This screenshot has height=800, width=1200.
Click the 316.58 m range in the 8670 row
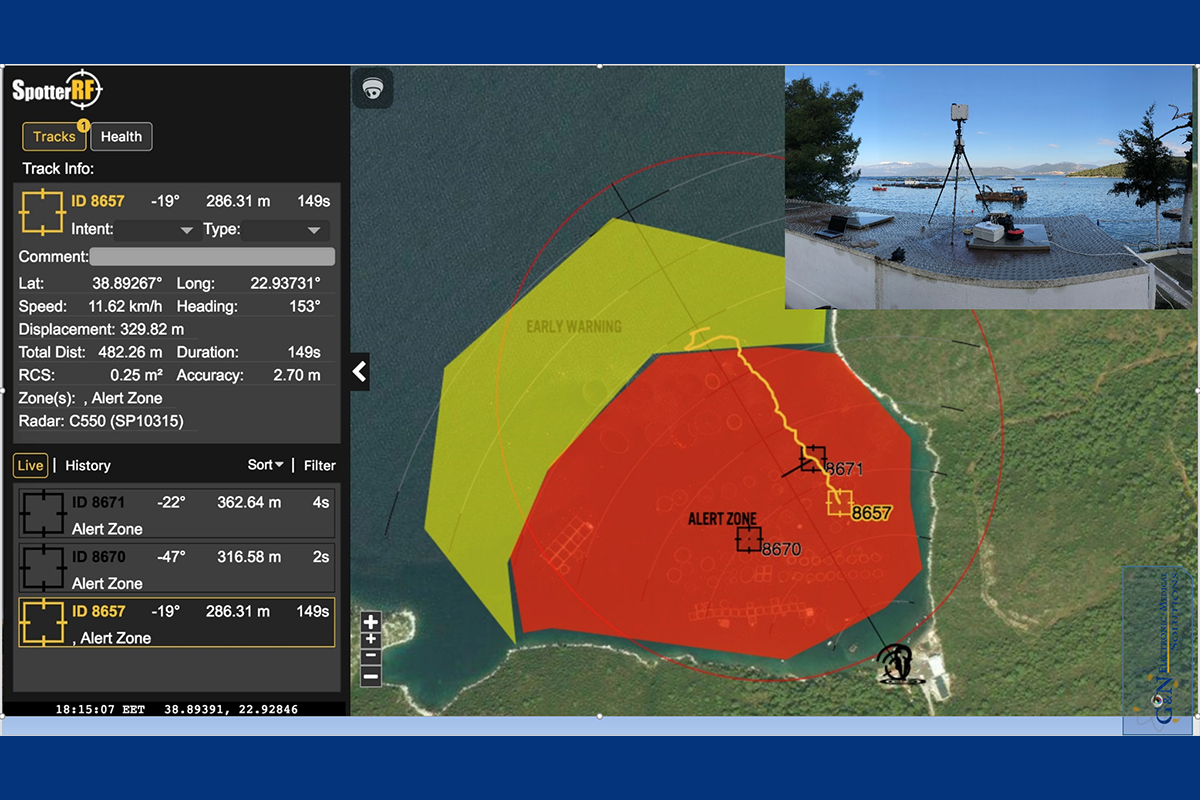(249, 556)
